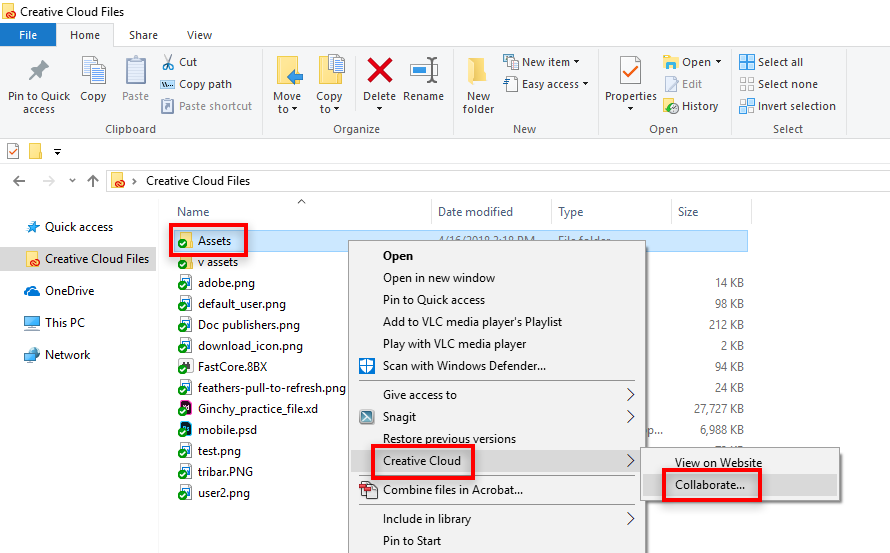Open the New item dropdown
The image size is (890, 553).
pyautogui.click(x=542, y=62)
